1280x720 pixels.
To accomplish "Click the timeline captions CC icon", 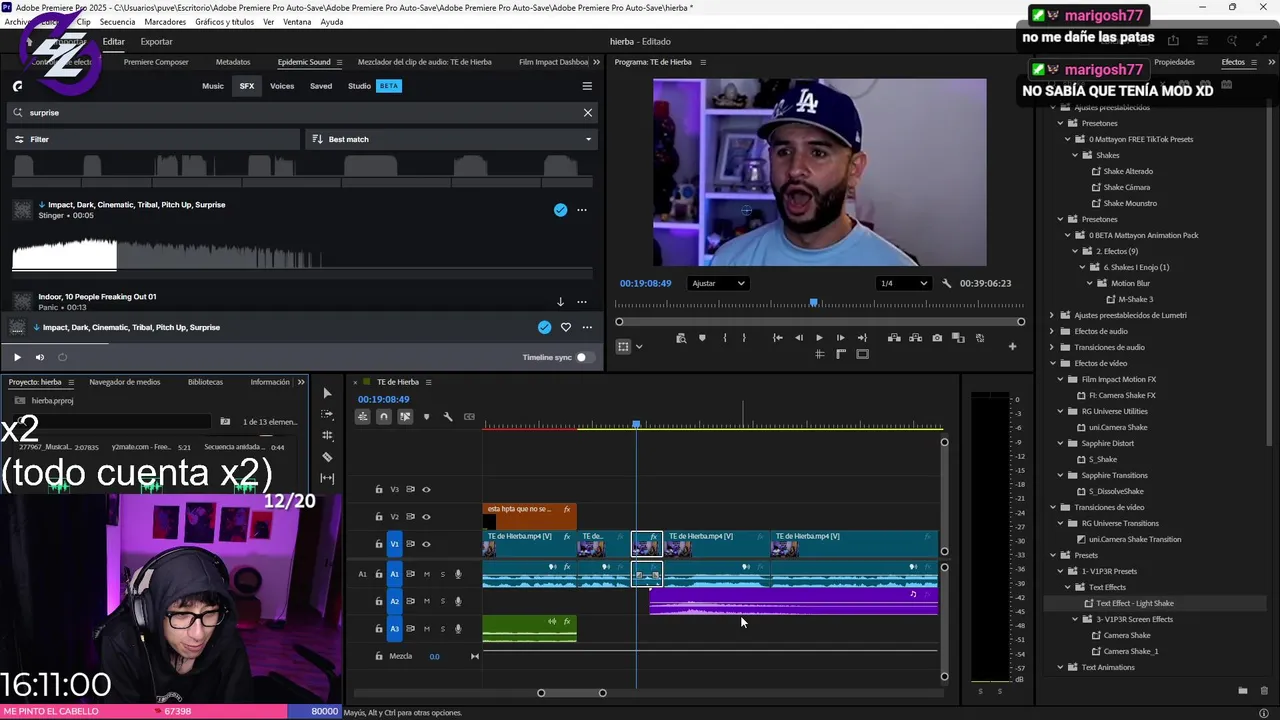I will tap(469, 417).
